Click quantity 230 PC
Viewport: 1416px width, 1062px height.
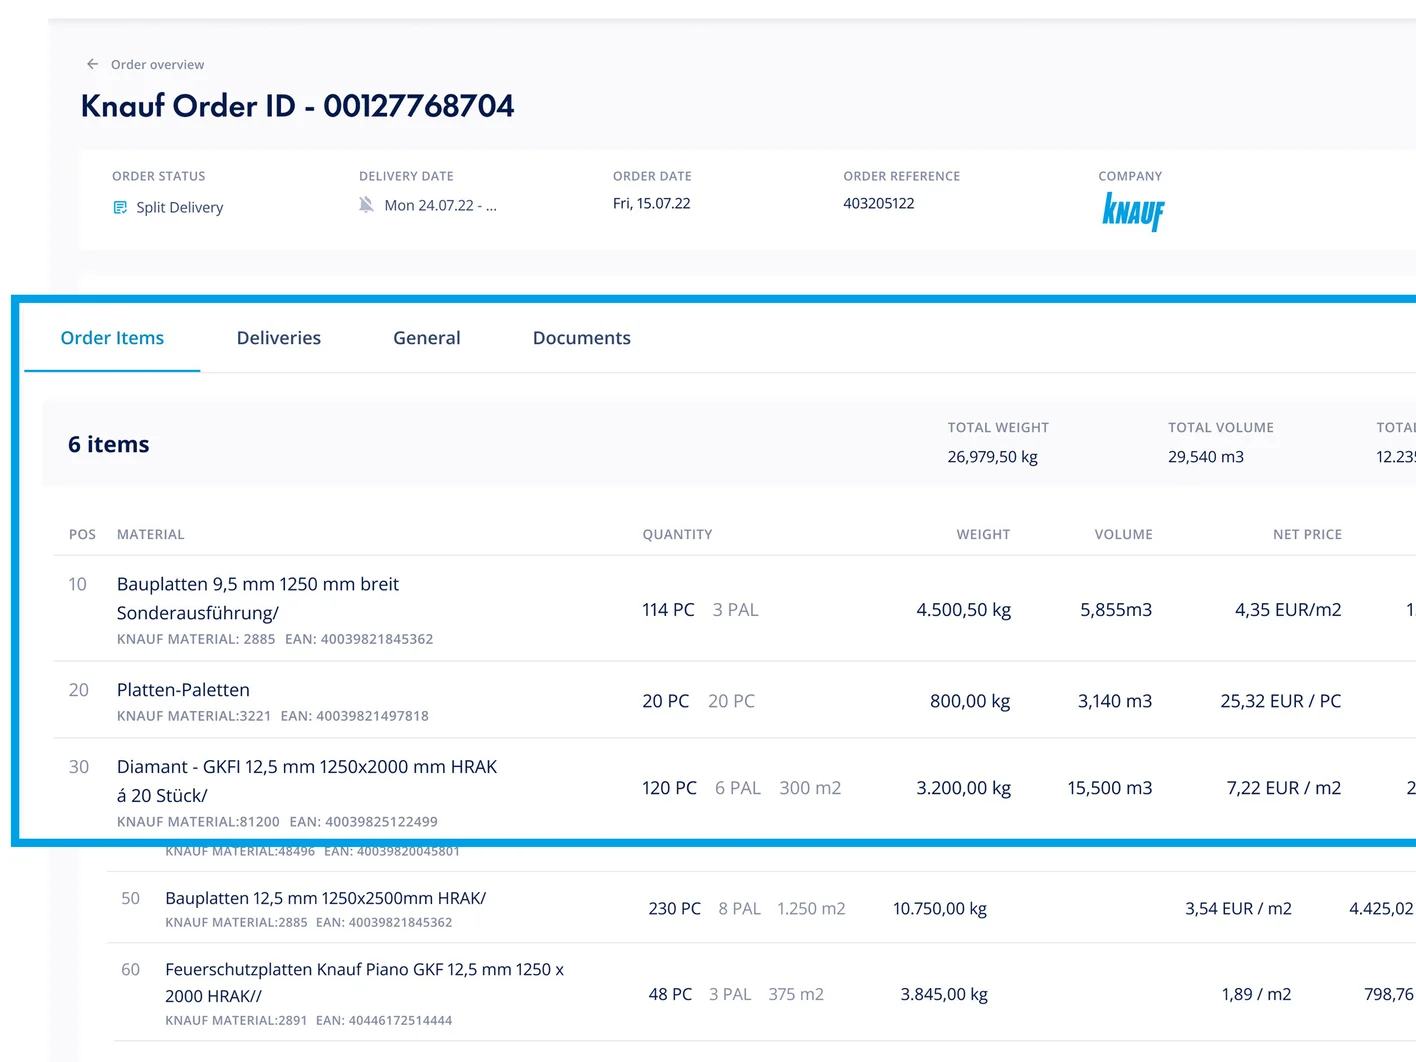tap(675, 909)
